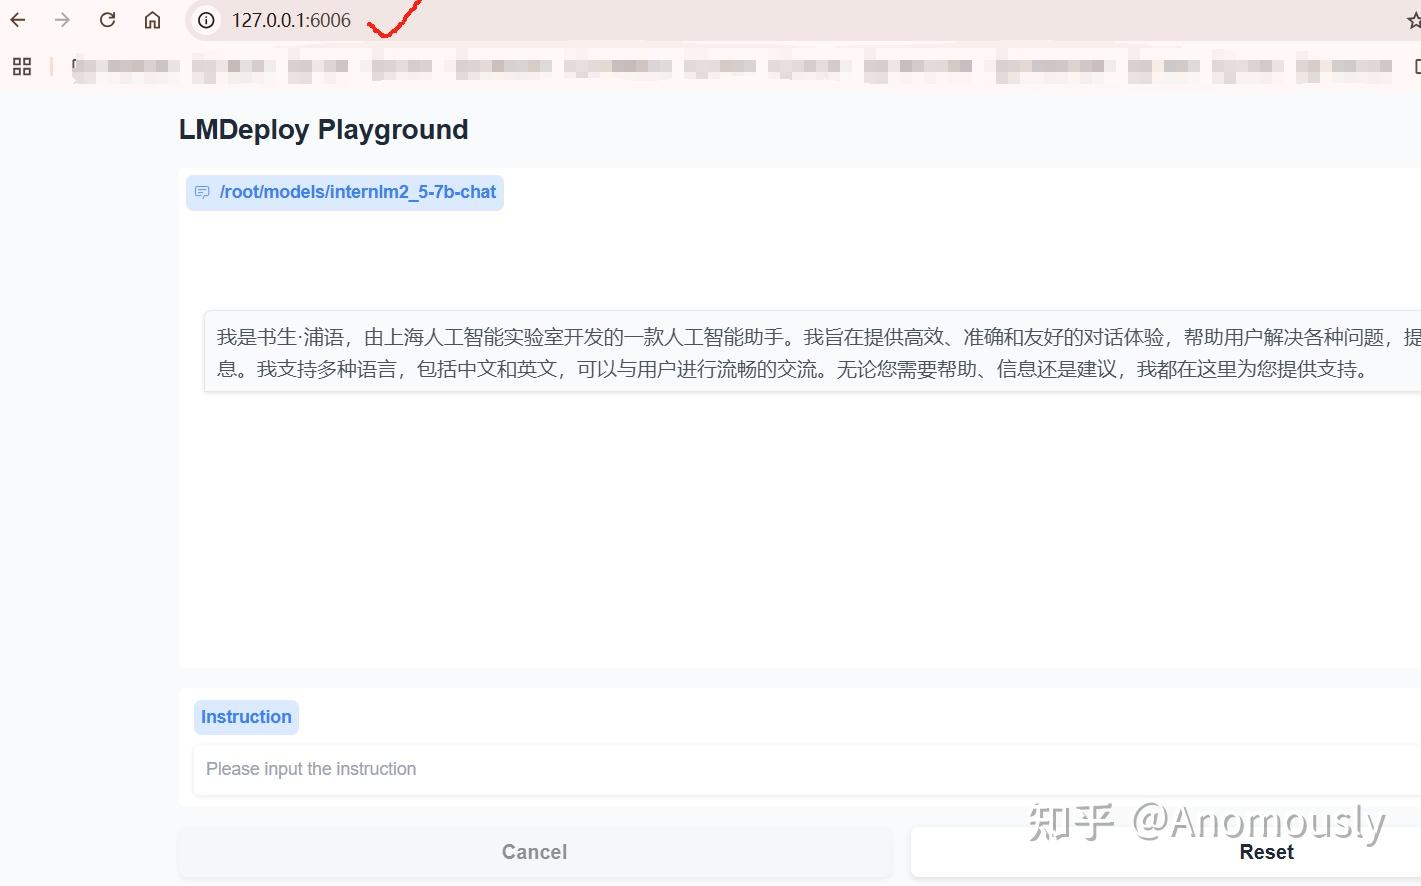Click the Cancel button
This screenshot has height=886, width=1421.
point(534,851)
